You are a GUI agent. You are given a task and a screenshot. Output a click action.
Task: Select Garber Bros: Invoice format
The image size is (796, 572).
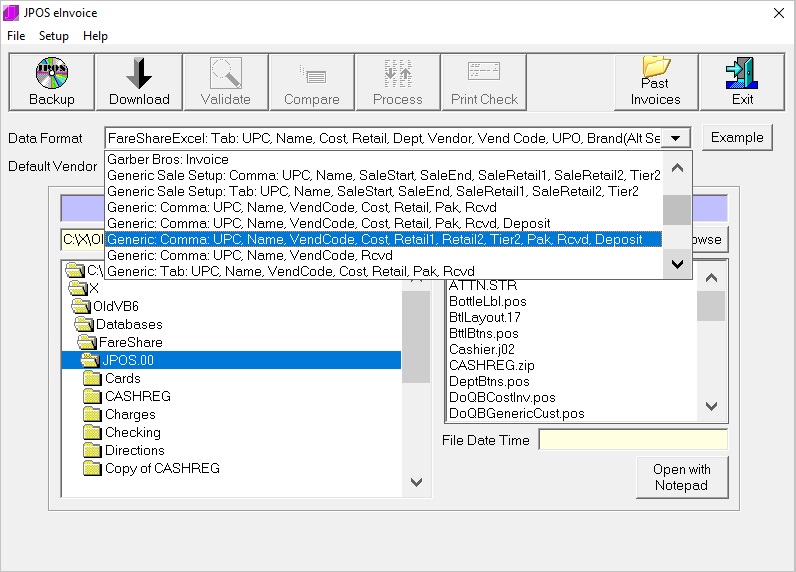[x=383, y=159]
